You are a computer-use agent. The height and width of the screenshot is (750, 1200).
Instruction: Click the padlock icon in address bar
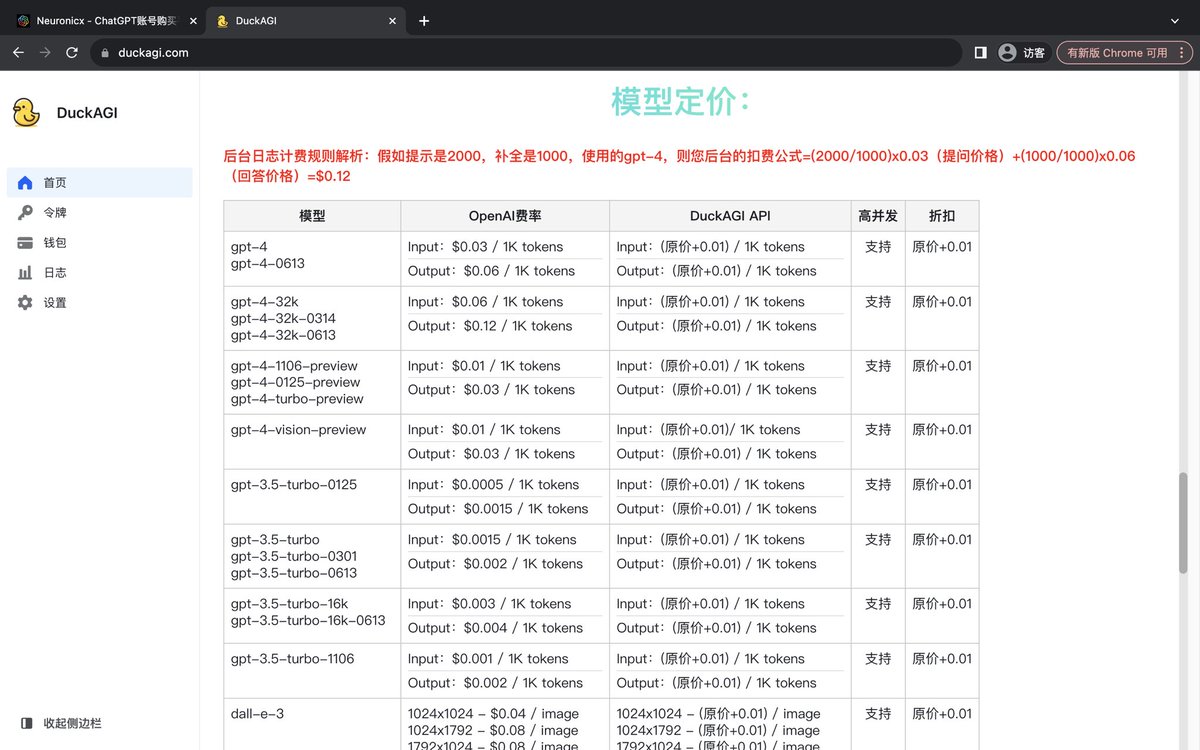click(103, 52)
